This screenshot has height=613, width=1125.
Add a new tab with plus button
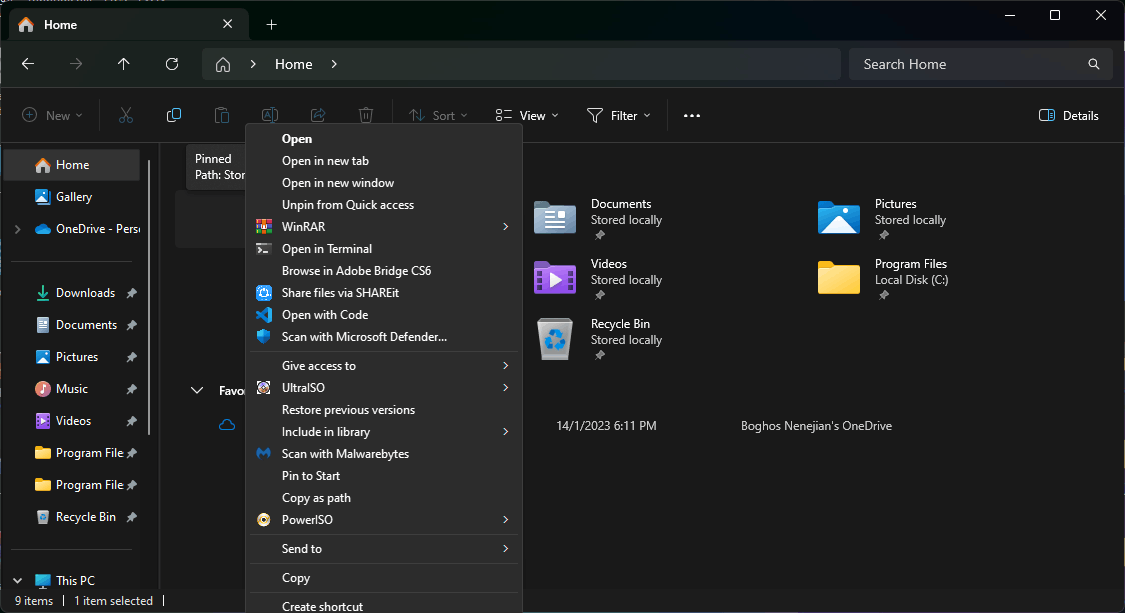[x=271, y=25]
